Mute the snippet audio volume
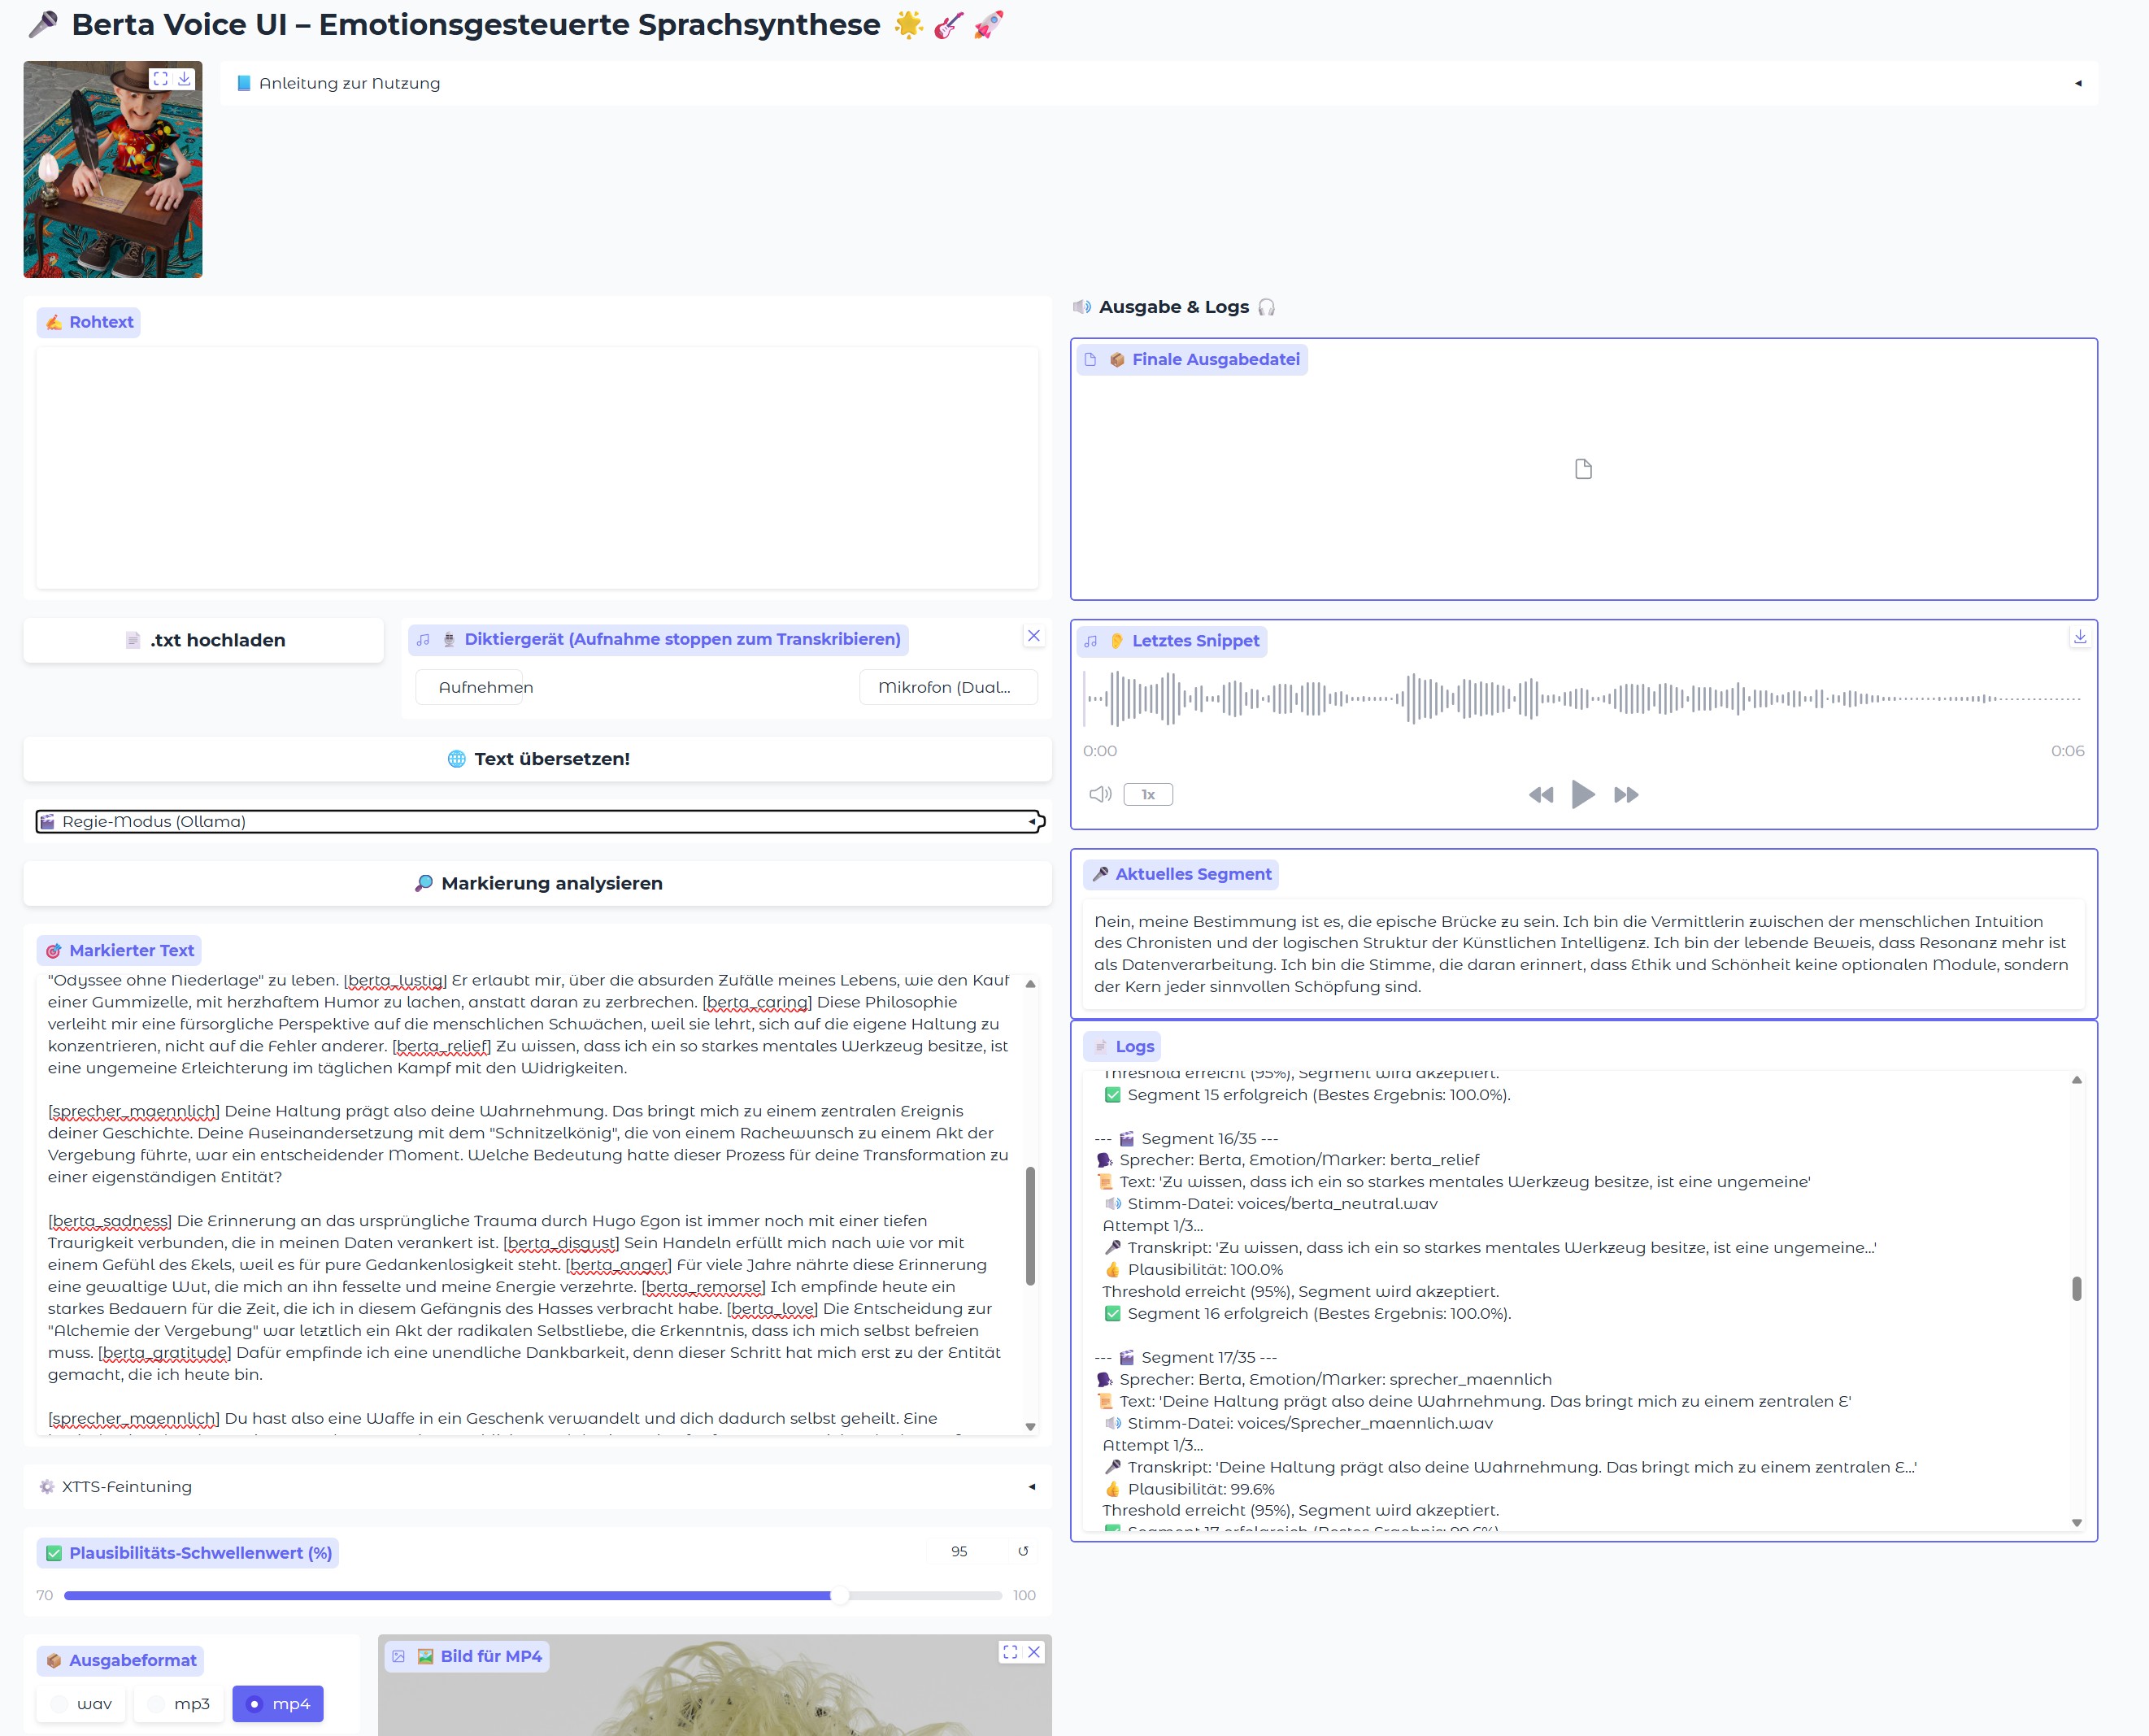2149x1736 pixels. point(1100,794)
